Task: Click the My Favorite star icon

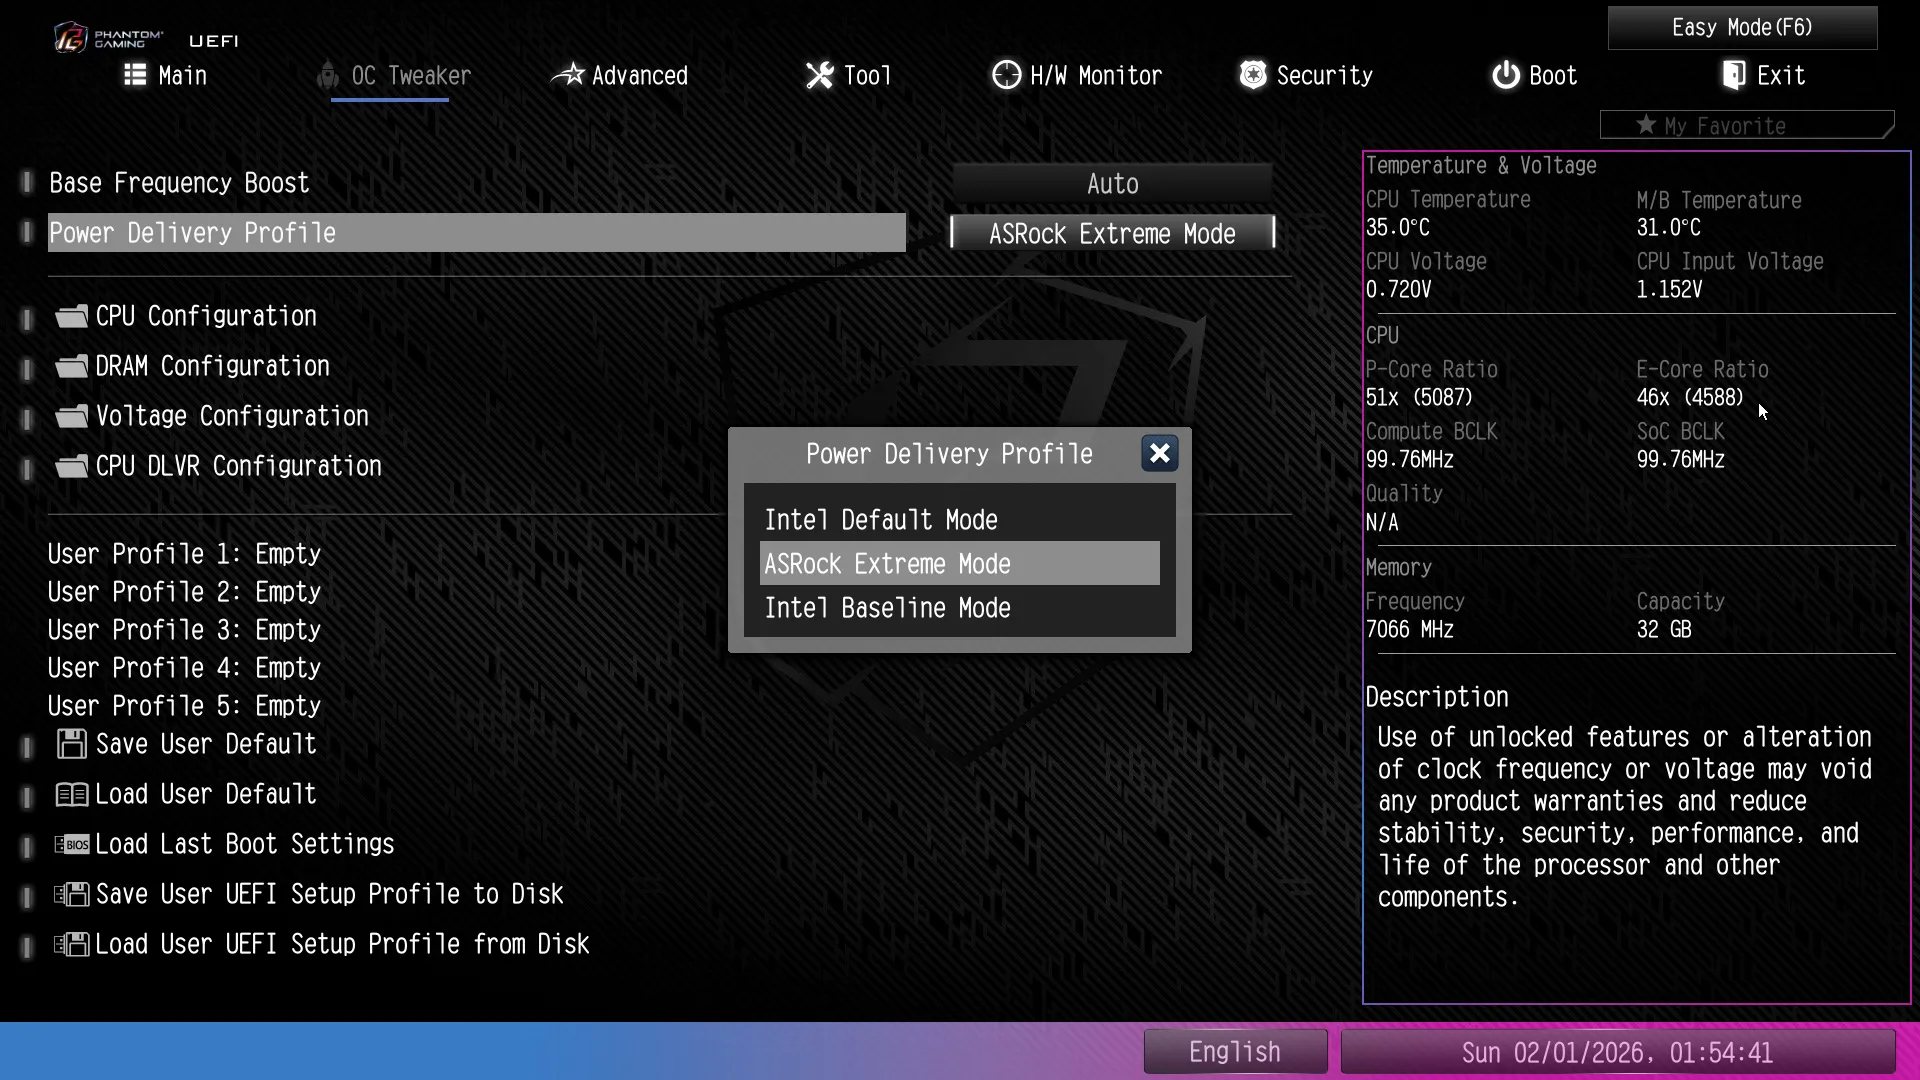Action: click(1646, 125)
